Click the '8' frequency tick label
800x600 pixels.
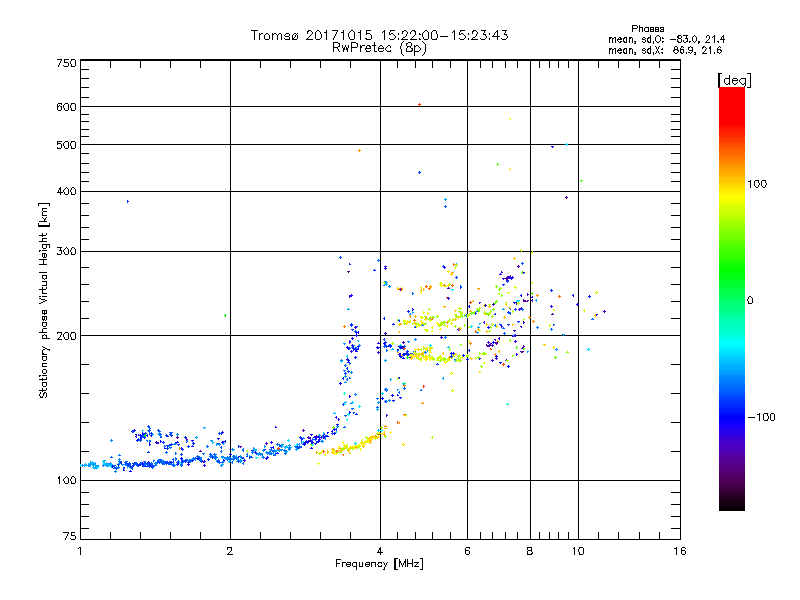point(530,551)
